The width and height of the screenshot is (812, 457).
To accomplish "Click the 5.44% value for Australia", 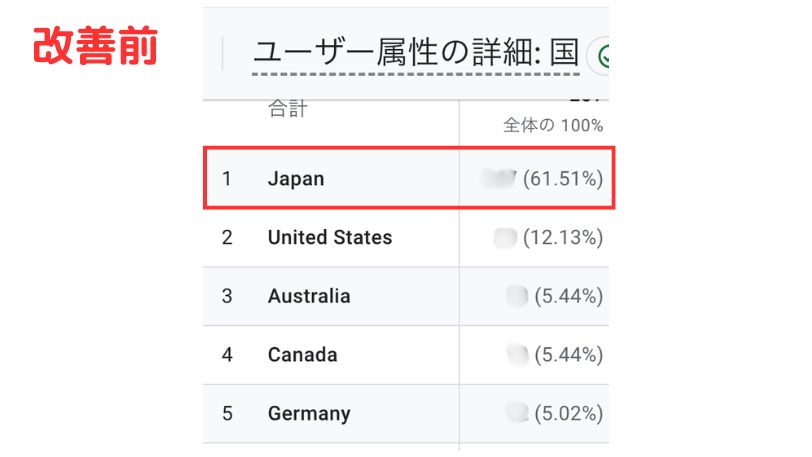I will [x=569, y=296].
